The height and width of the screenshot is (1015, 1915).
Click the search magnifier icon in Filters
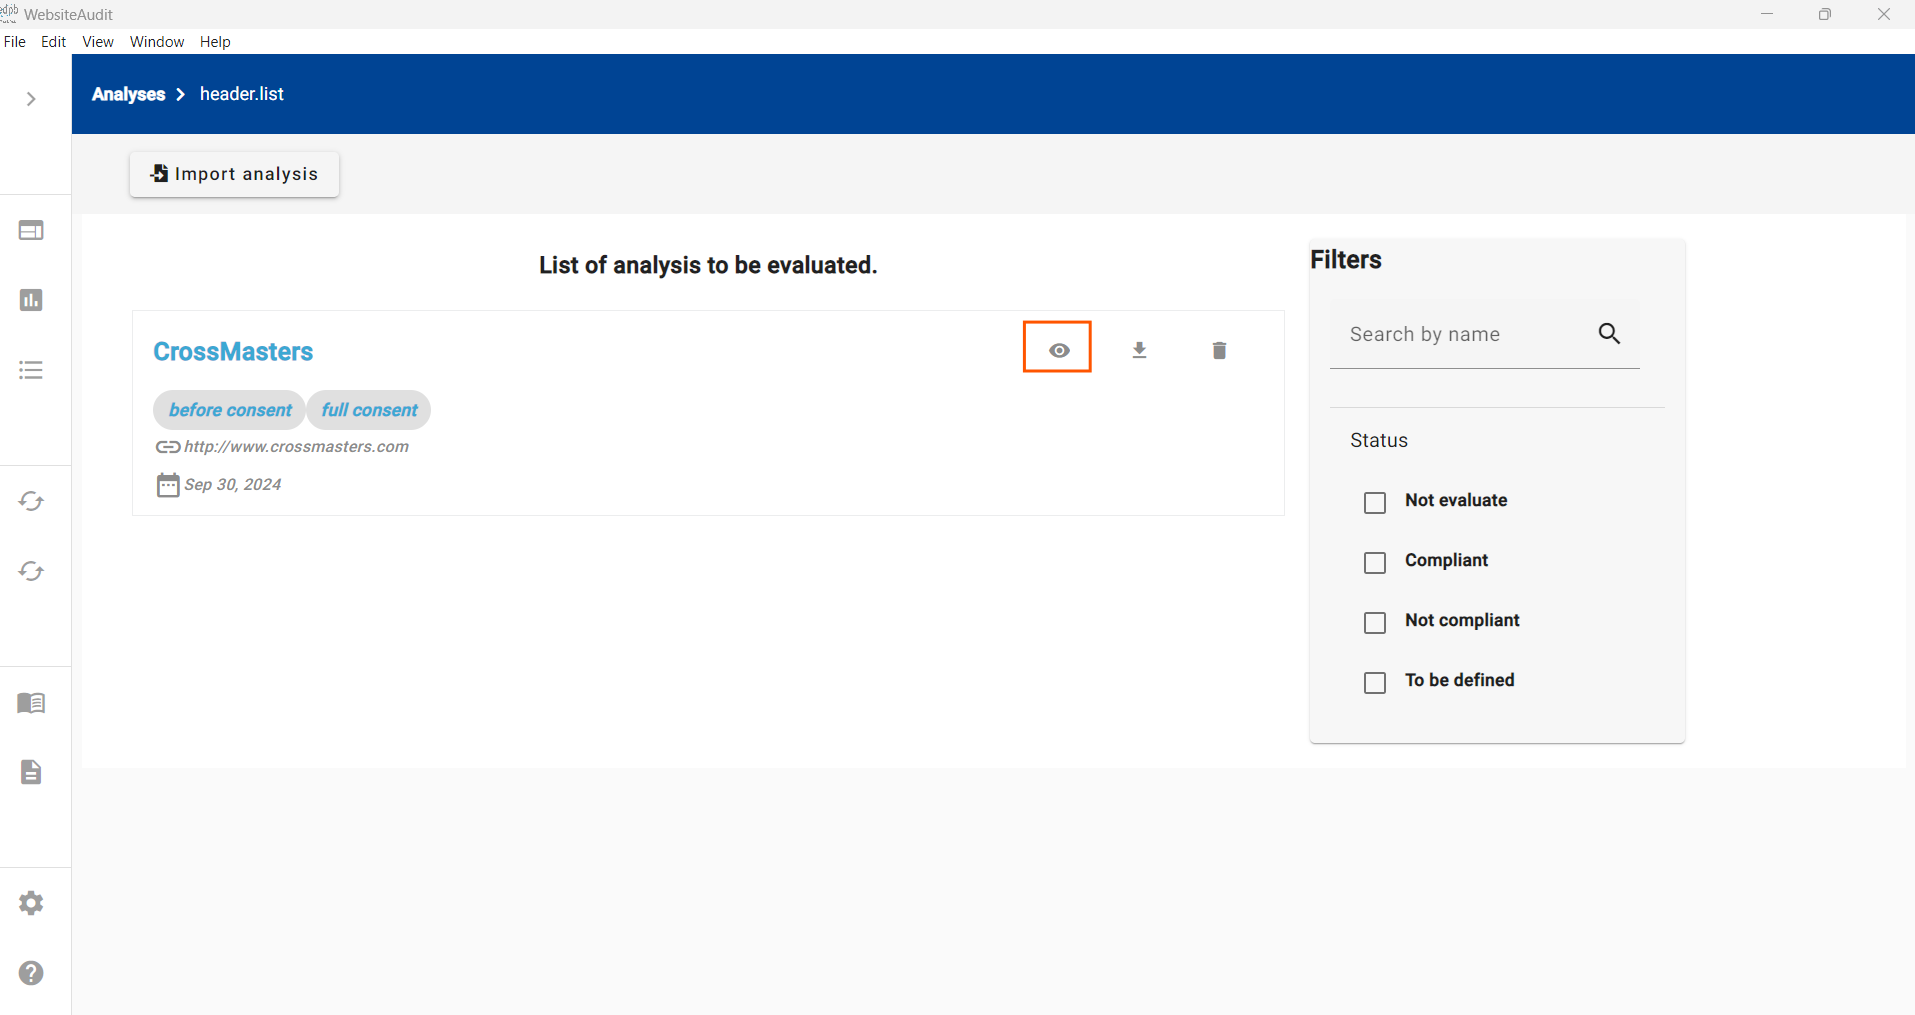pyautogui.click(x=1609, y=333)
